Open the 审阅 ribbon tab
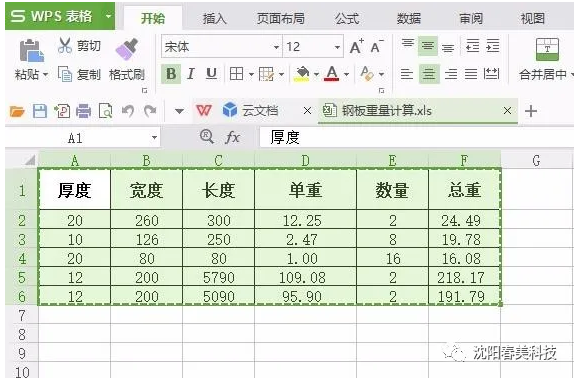This screenshot has height=380, width=582. click(471, 18)
